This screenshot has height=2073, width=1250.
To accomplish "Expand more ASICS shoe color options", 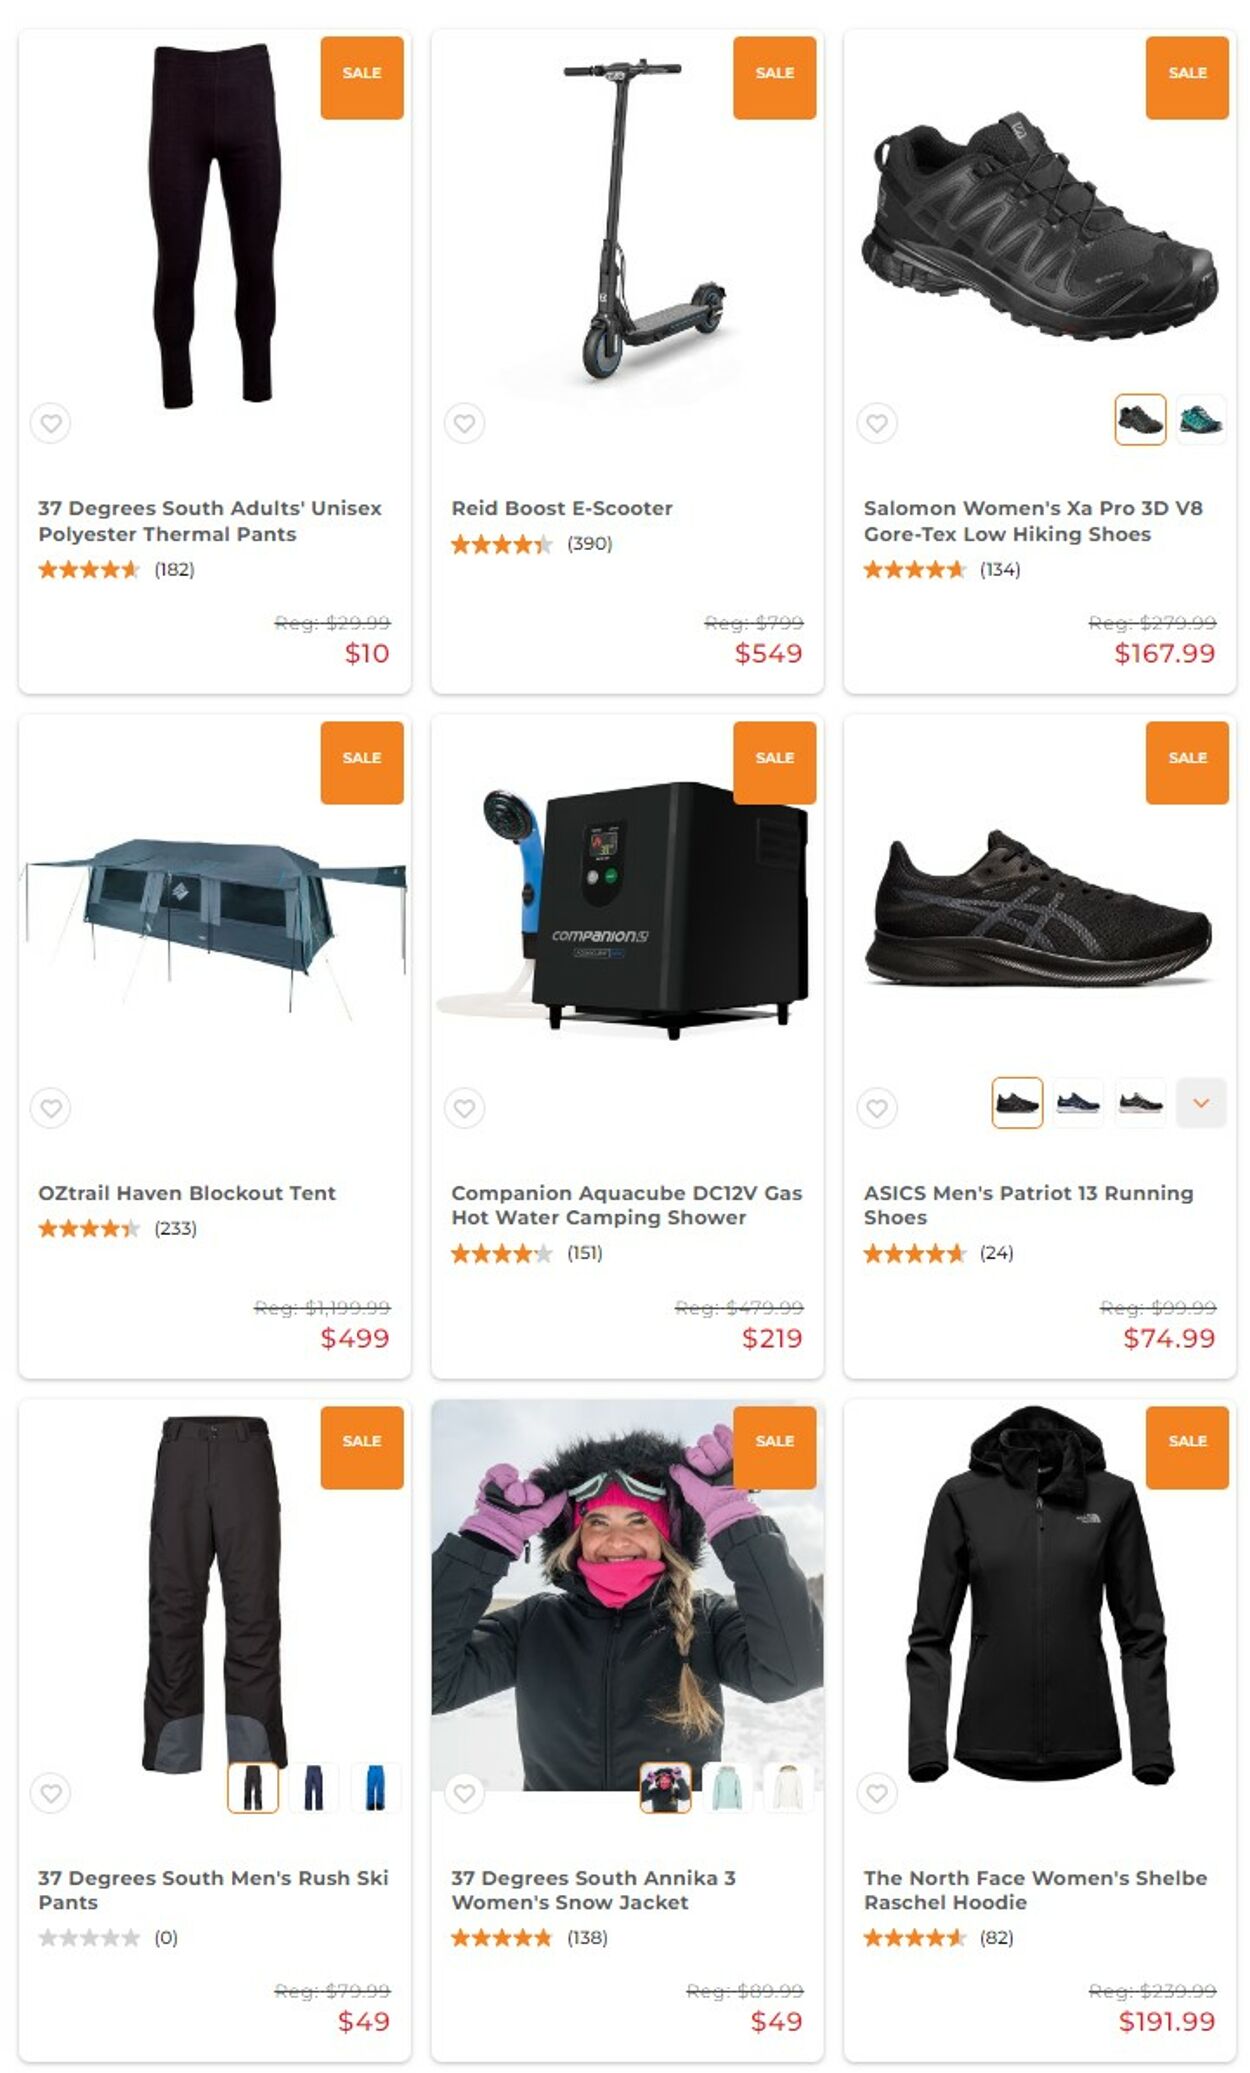I will pyautogui.click(x=1201, y=1103).
